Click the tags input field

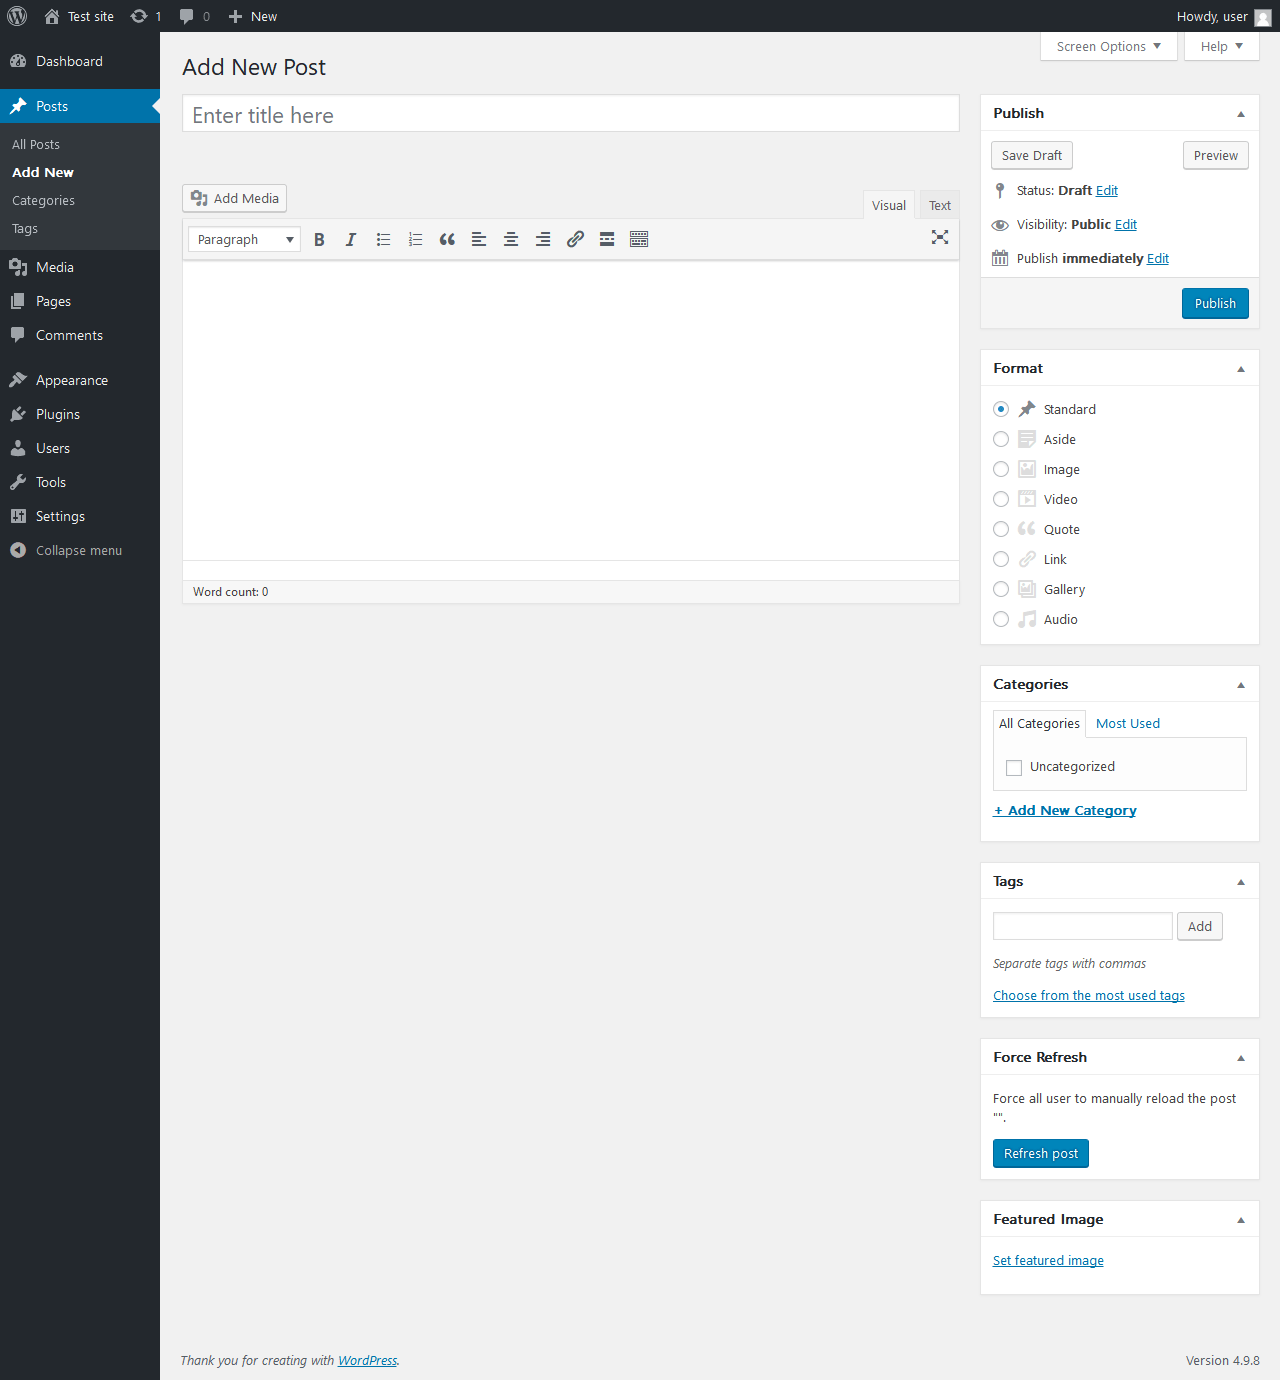(x=1083, y=926)
